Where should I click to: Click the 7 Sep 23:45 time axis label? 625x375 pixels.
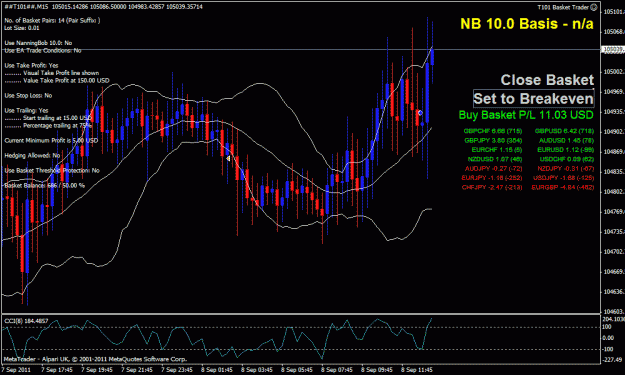point(177,369)
